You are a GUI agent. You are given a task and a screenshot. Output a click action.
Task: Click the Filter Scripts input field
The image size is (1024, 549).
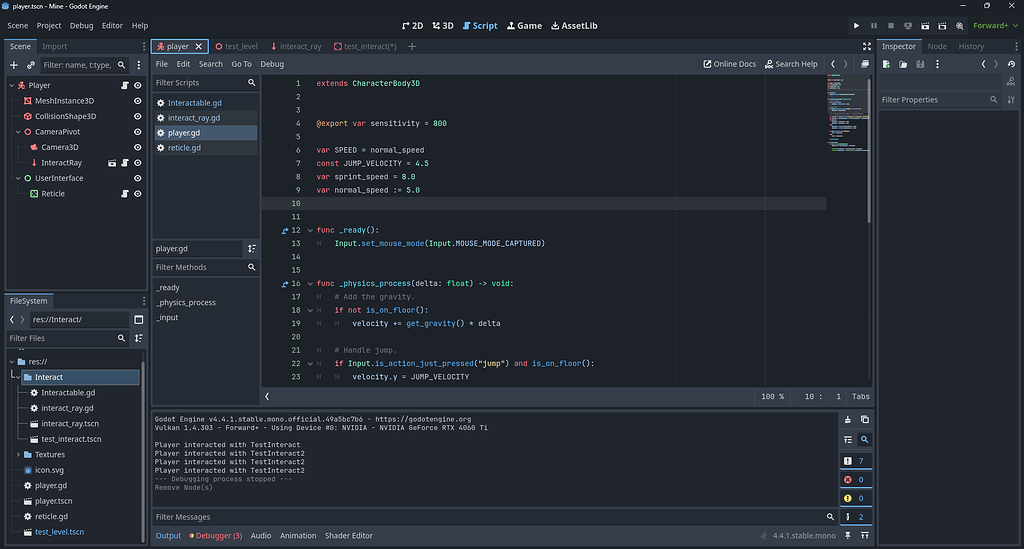[x=205, y=83]
